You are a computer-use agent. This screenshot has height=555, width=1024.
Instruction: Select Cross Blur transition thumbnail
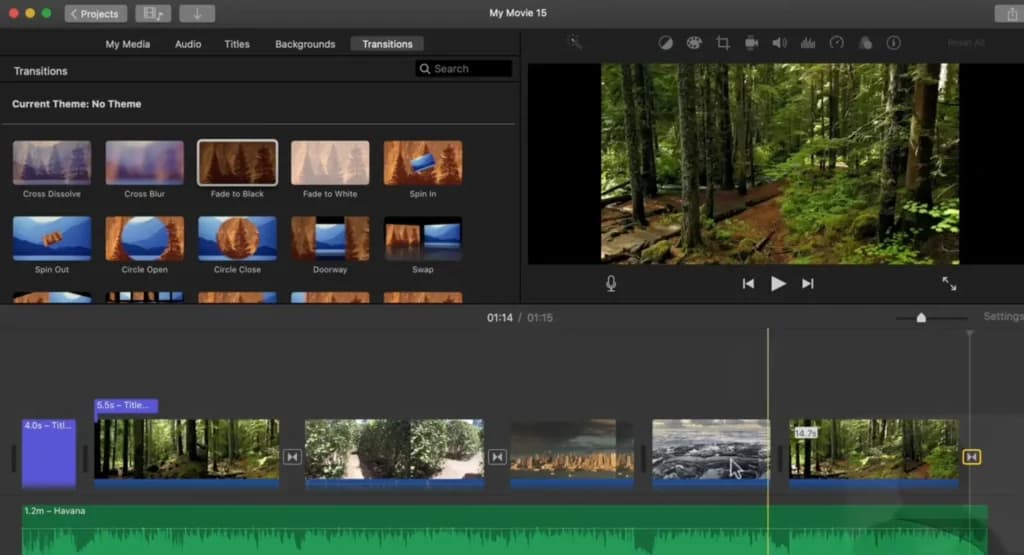tap(144, 163)
